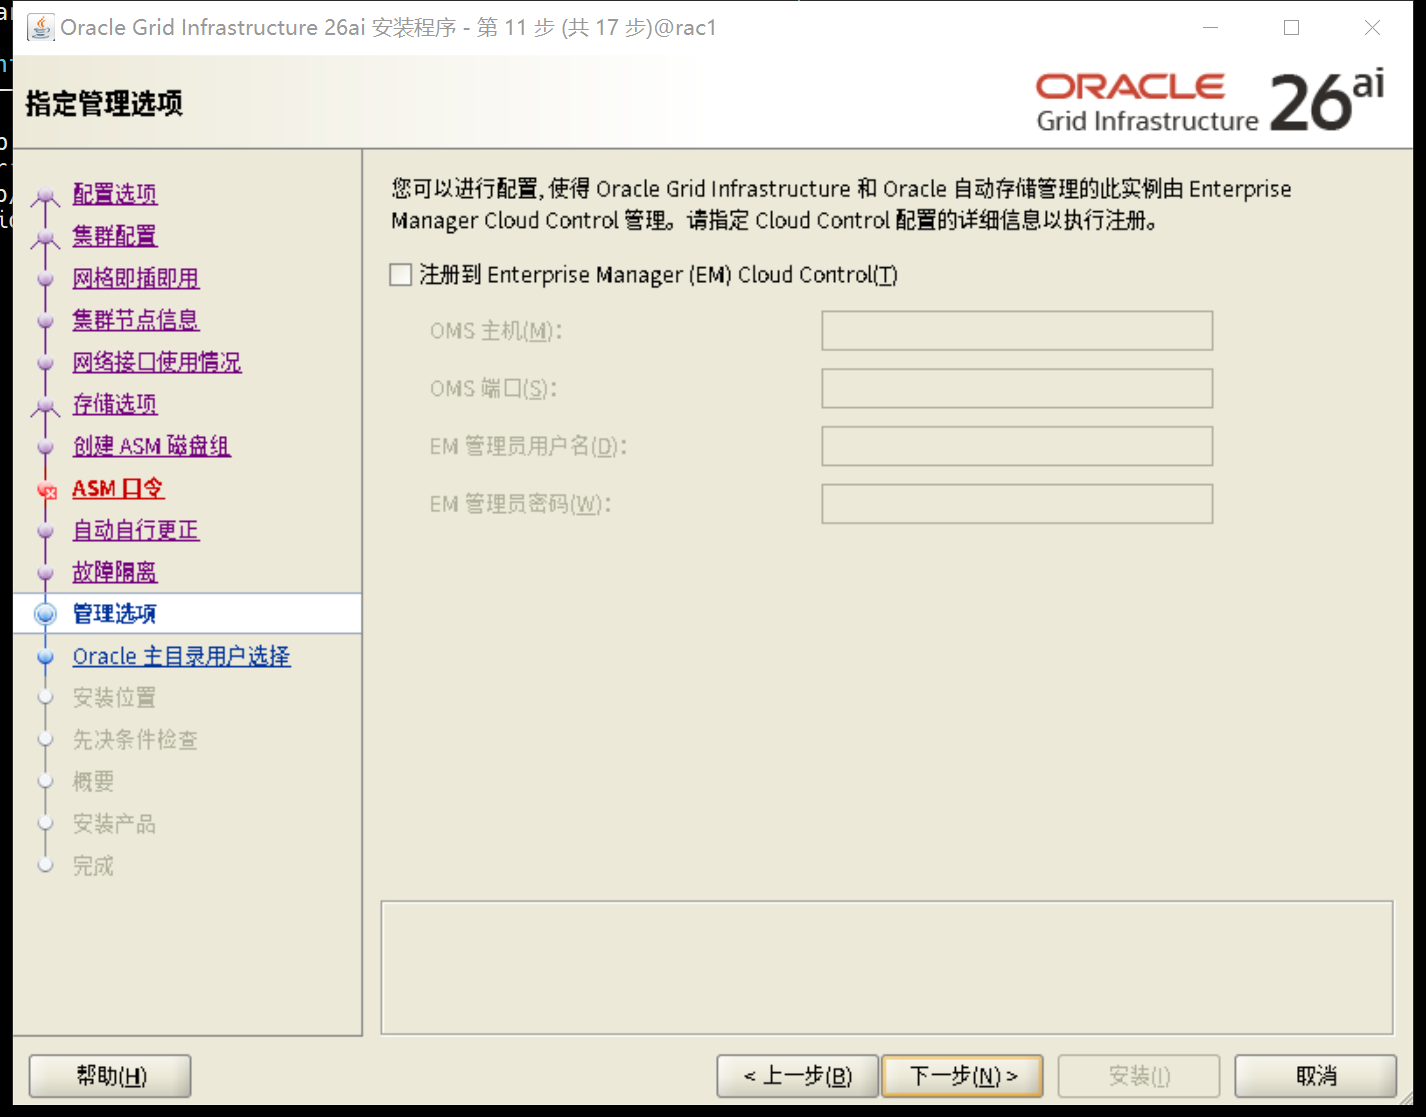Click the empty message panel

pos(887,968)
